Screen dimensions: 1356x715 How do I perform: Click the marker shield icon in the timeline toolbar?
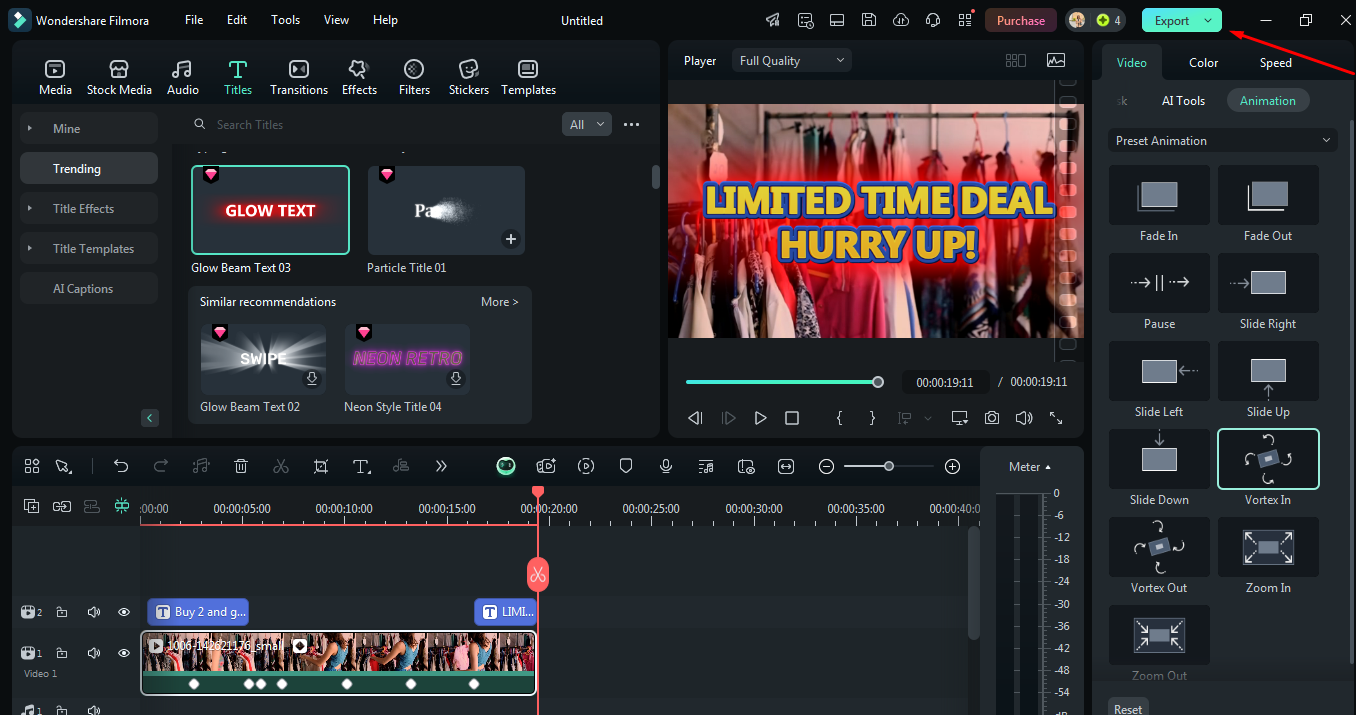[626, 466]
